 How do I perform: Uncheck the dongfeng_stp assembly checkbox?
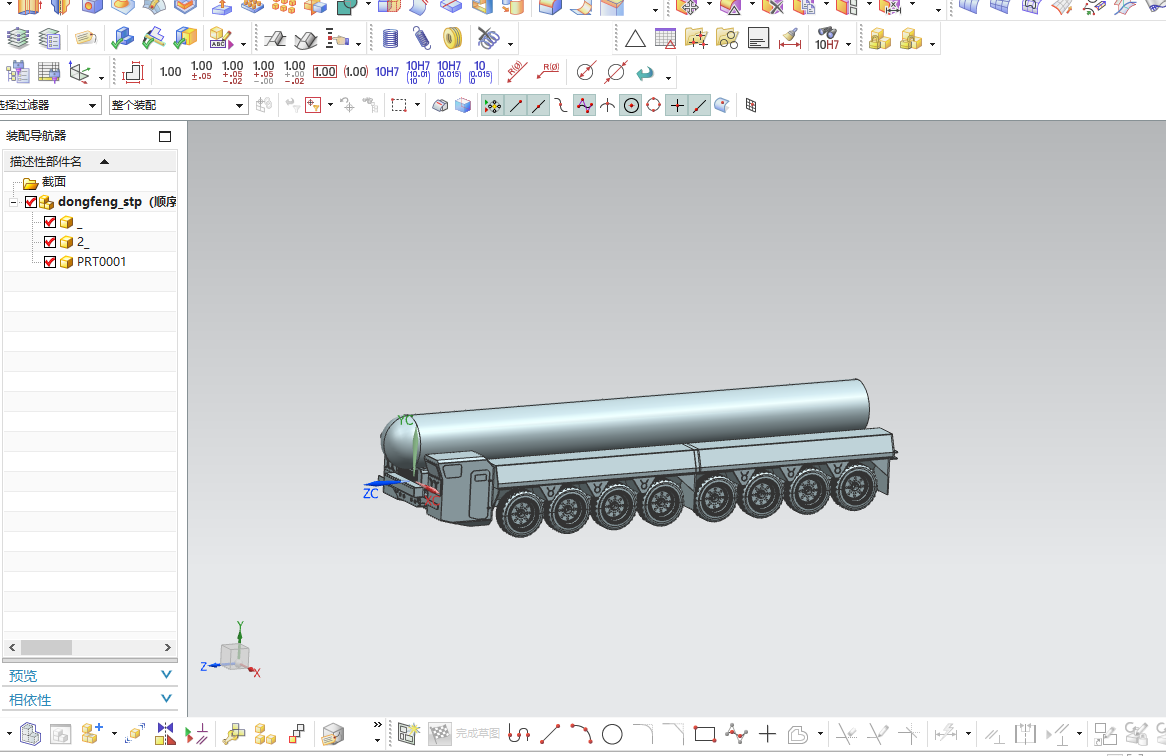31,202
